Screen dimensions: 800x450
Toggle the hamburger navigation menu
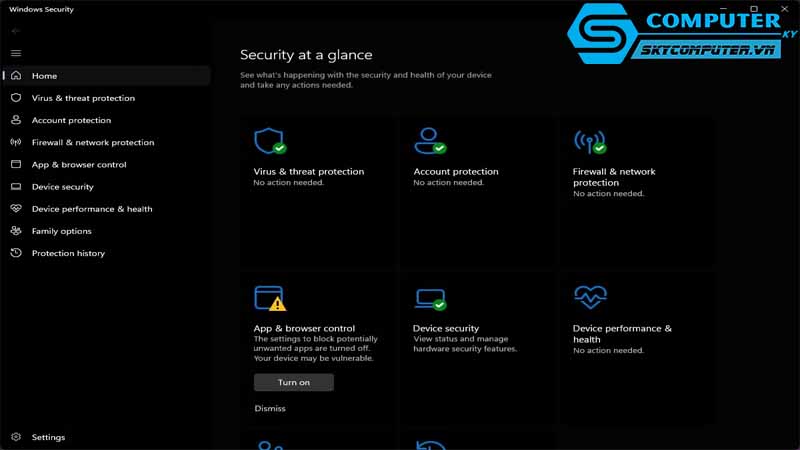[x=15, y=53]
